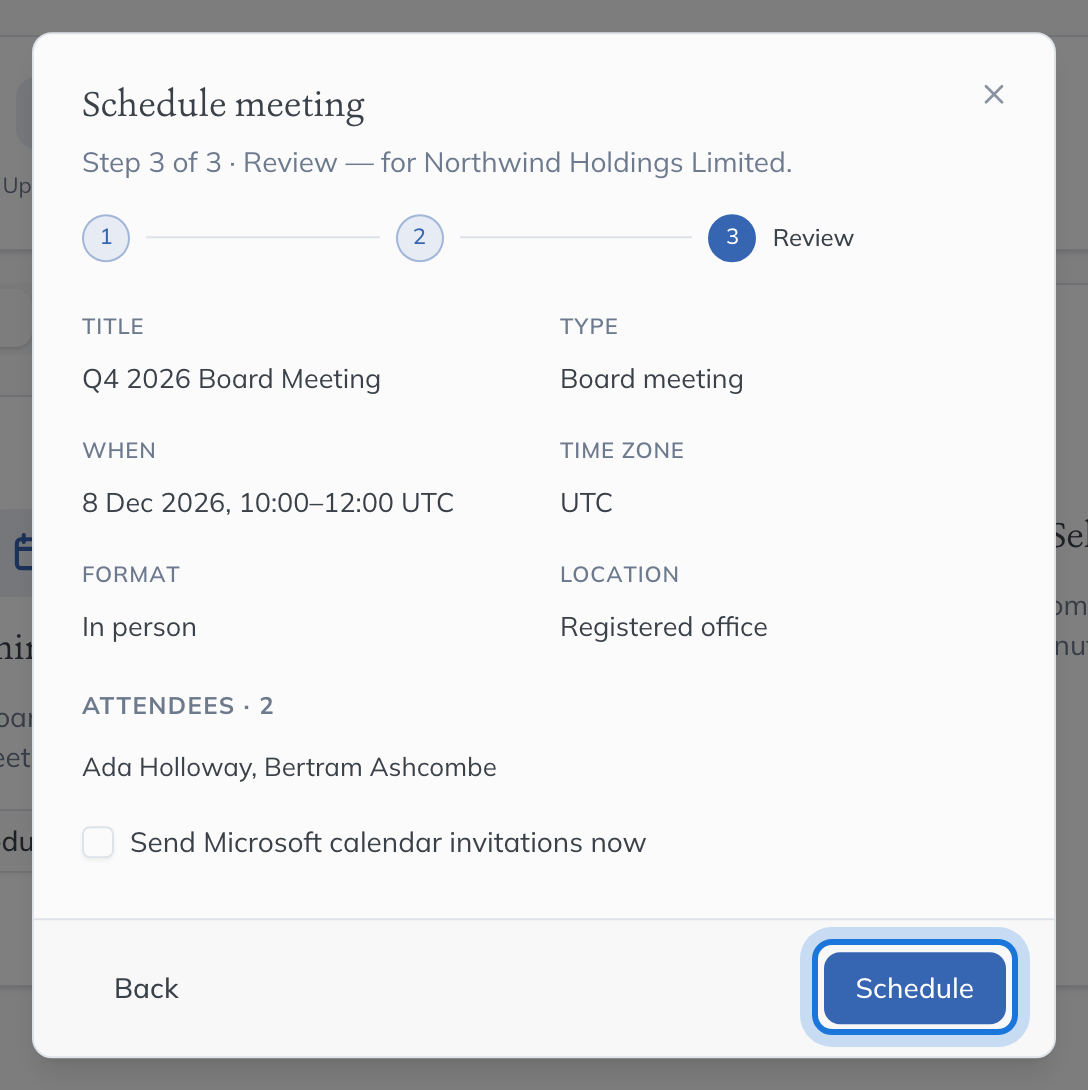Screen dimensions: 1088x1090
Task: Select the format value In person
Action: (x=139, y=627)
